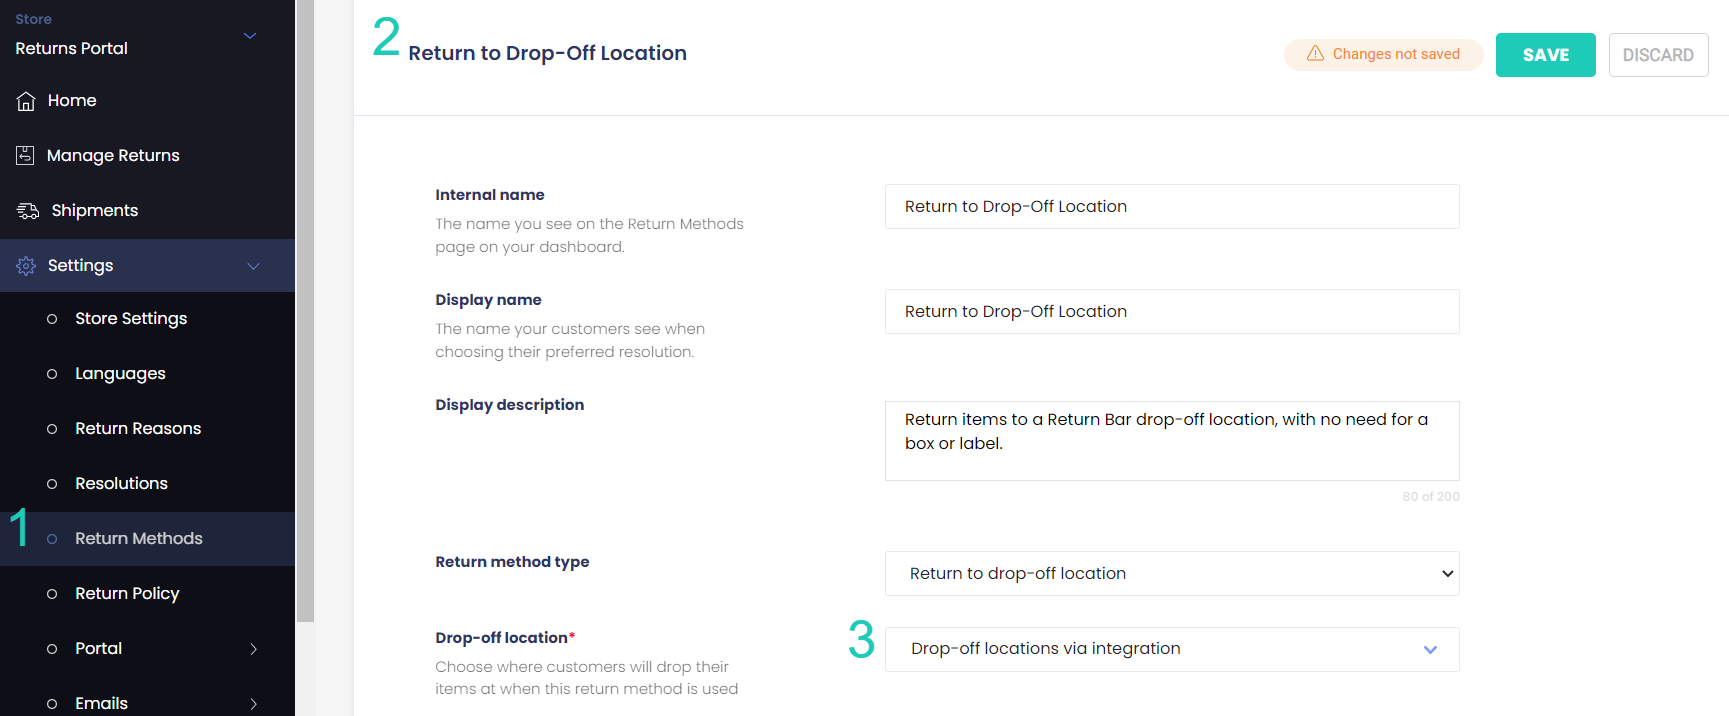Click the Store Settings bullet circle icon
This screenshot has height=716, width=1729.
click(x=52, y=319)
